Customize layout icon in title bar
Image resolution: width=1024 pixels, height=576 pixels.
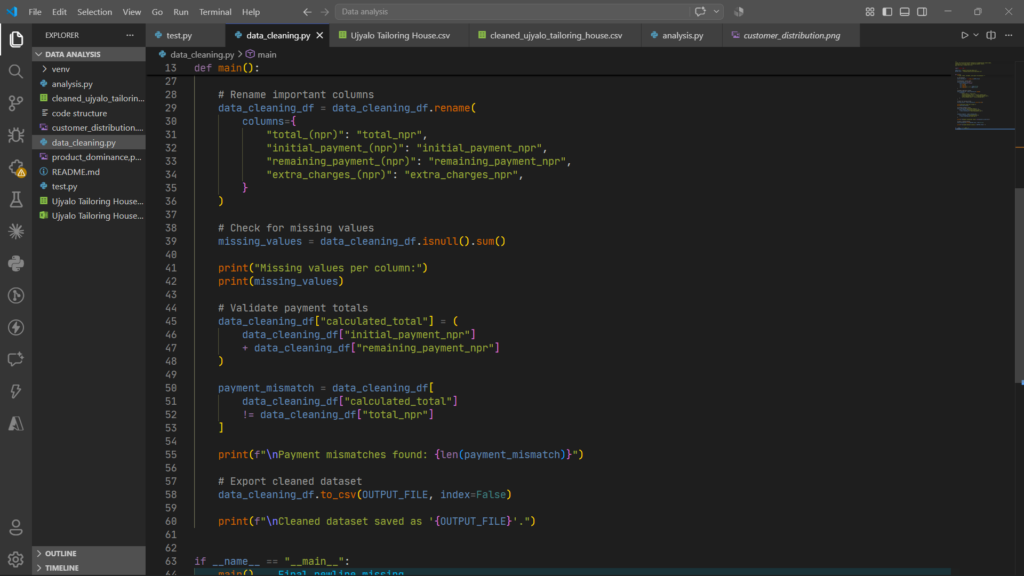[x=870, y=12]
